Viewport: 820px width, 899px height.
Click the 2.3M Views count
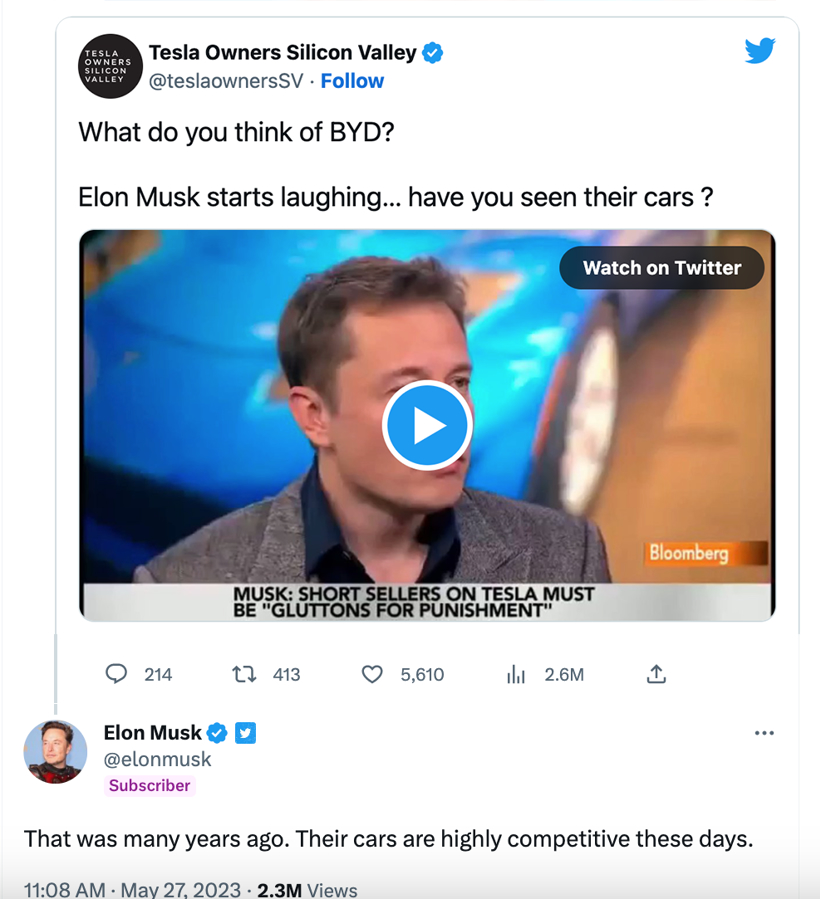(307, 890)
